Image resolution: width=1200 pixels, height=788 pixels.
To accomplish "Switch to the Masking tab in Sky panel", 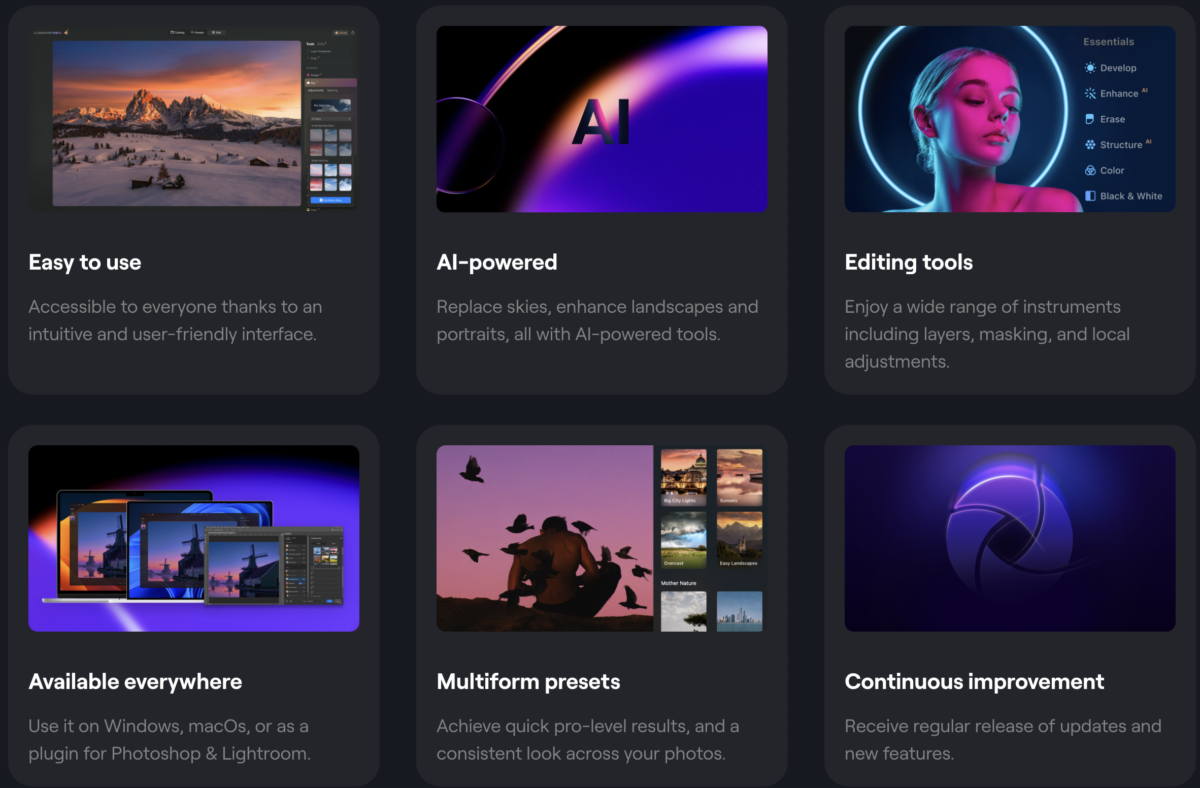I will [332, 90].
